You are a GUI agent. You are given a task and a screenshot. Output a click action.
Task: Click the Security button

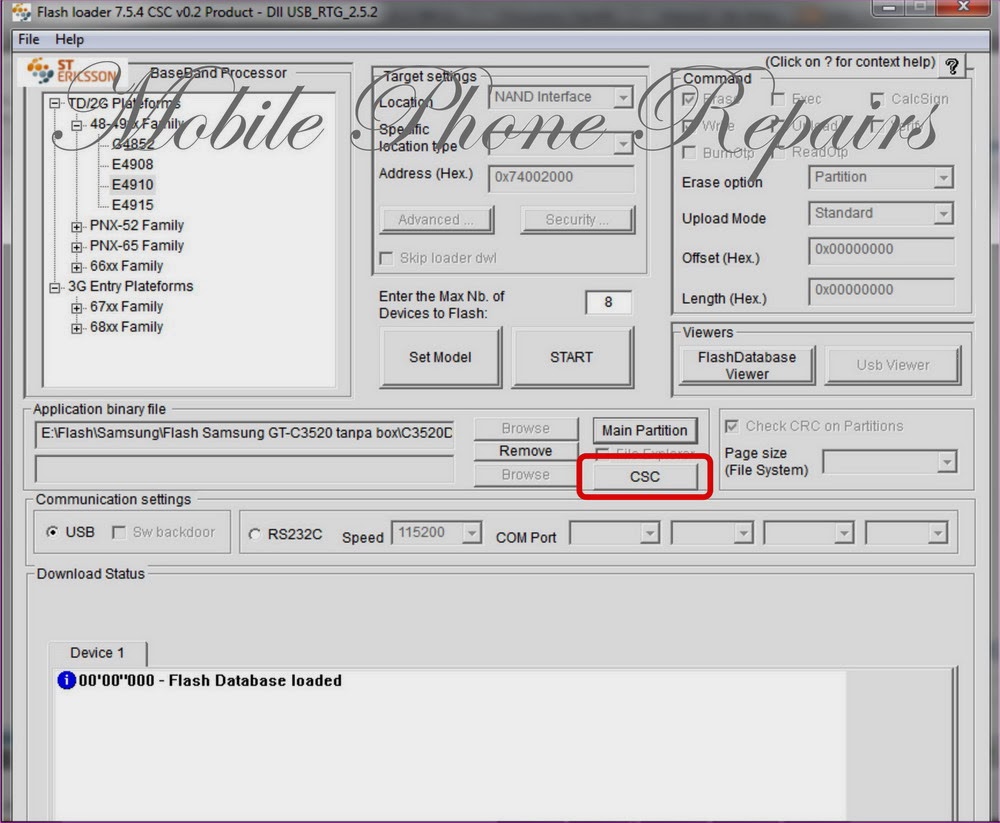(x=577, y=220)
